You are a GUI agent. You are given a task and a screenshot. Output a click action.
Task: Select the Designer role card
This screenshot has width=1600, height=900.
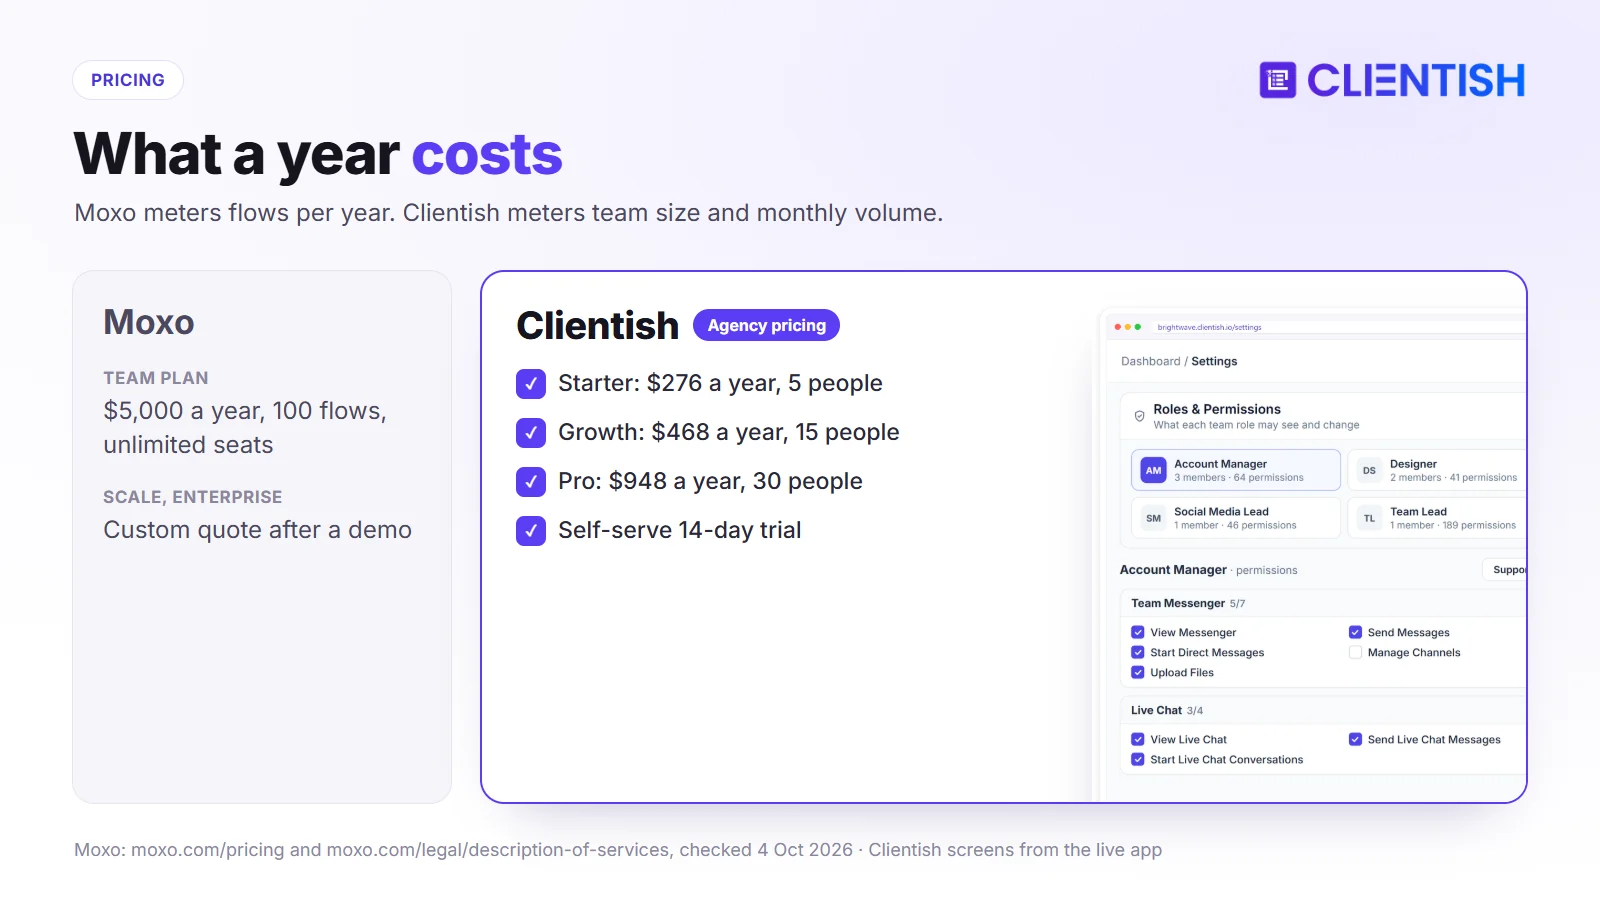(1437, 470)
